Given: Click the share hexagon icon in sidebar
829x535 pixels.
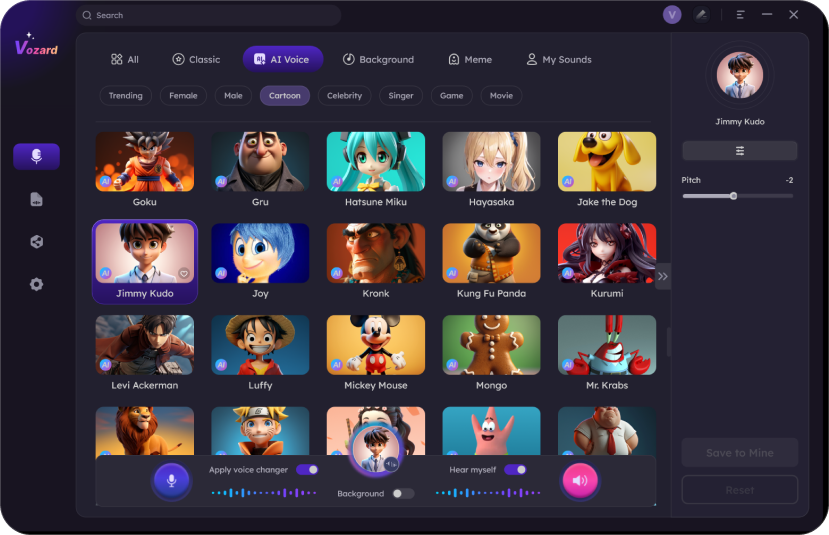Looking at the screenshot, I should tap(36, 242).
